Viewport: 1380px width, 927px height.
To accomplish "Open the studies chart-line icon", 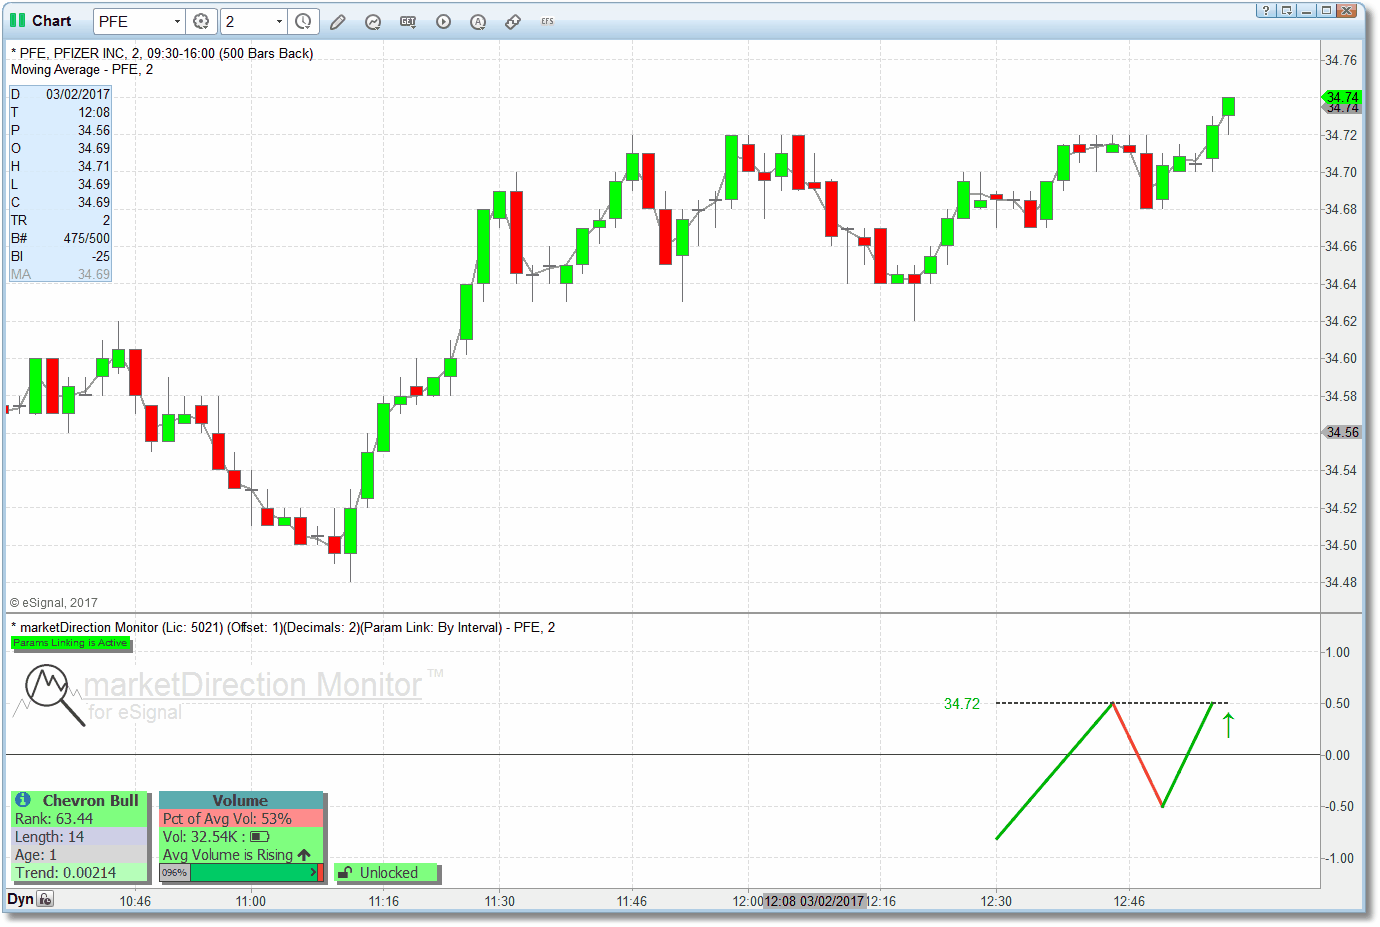I will click(373, 21).
